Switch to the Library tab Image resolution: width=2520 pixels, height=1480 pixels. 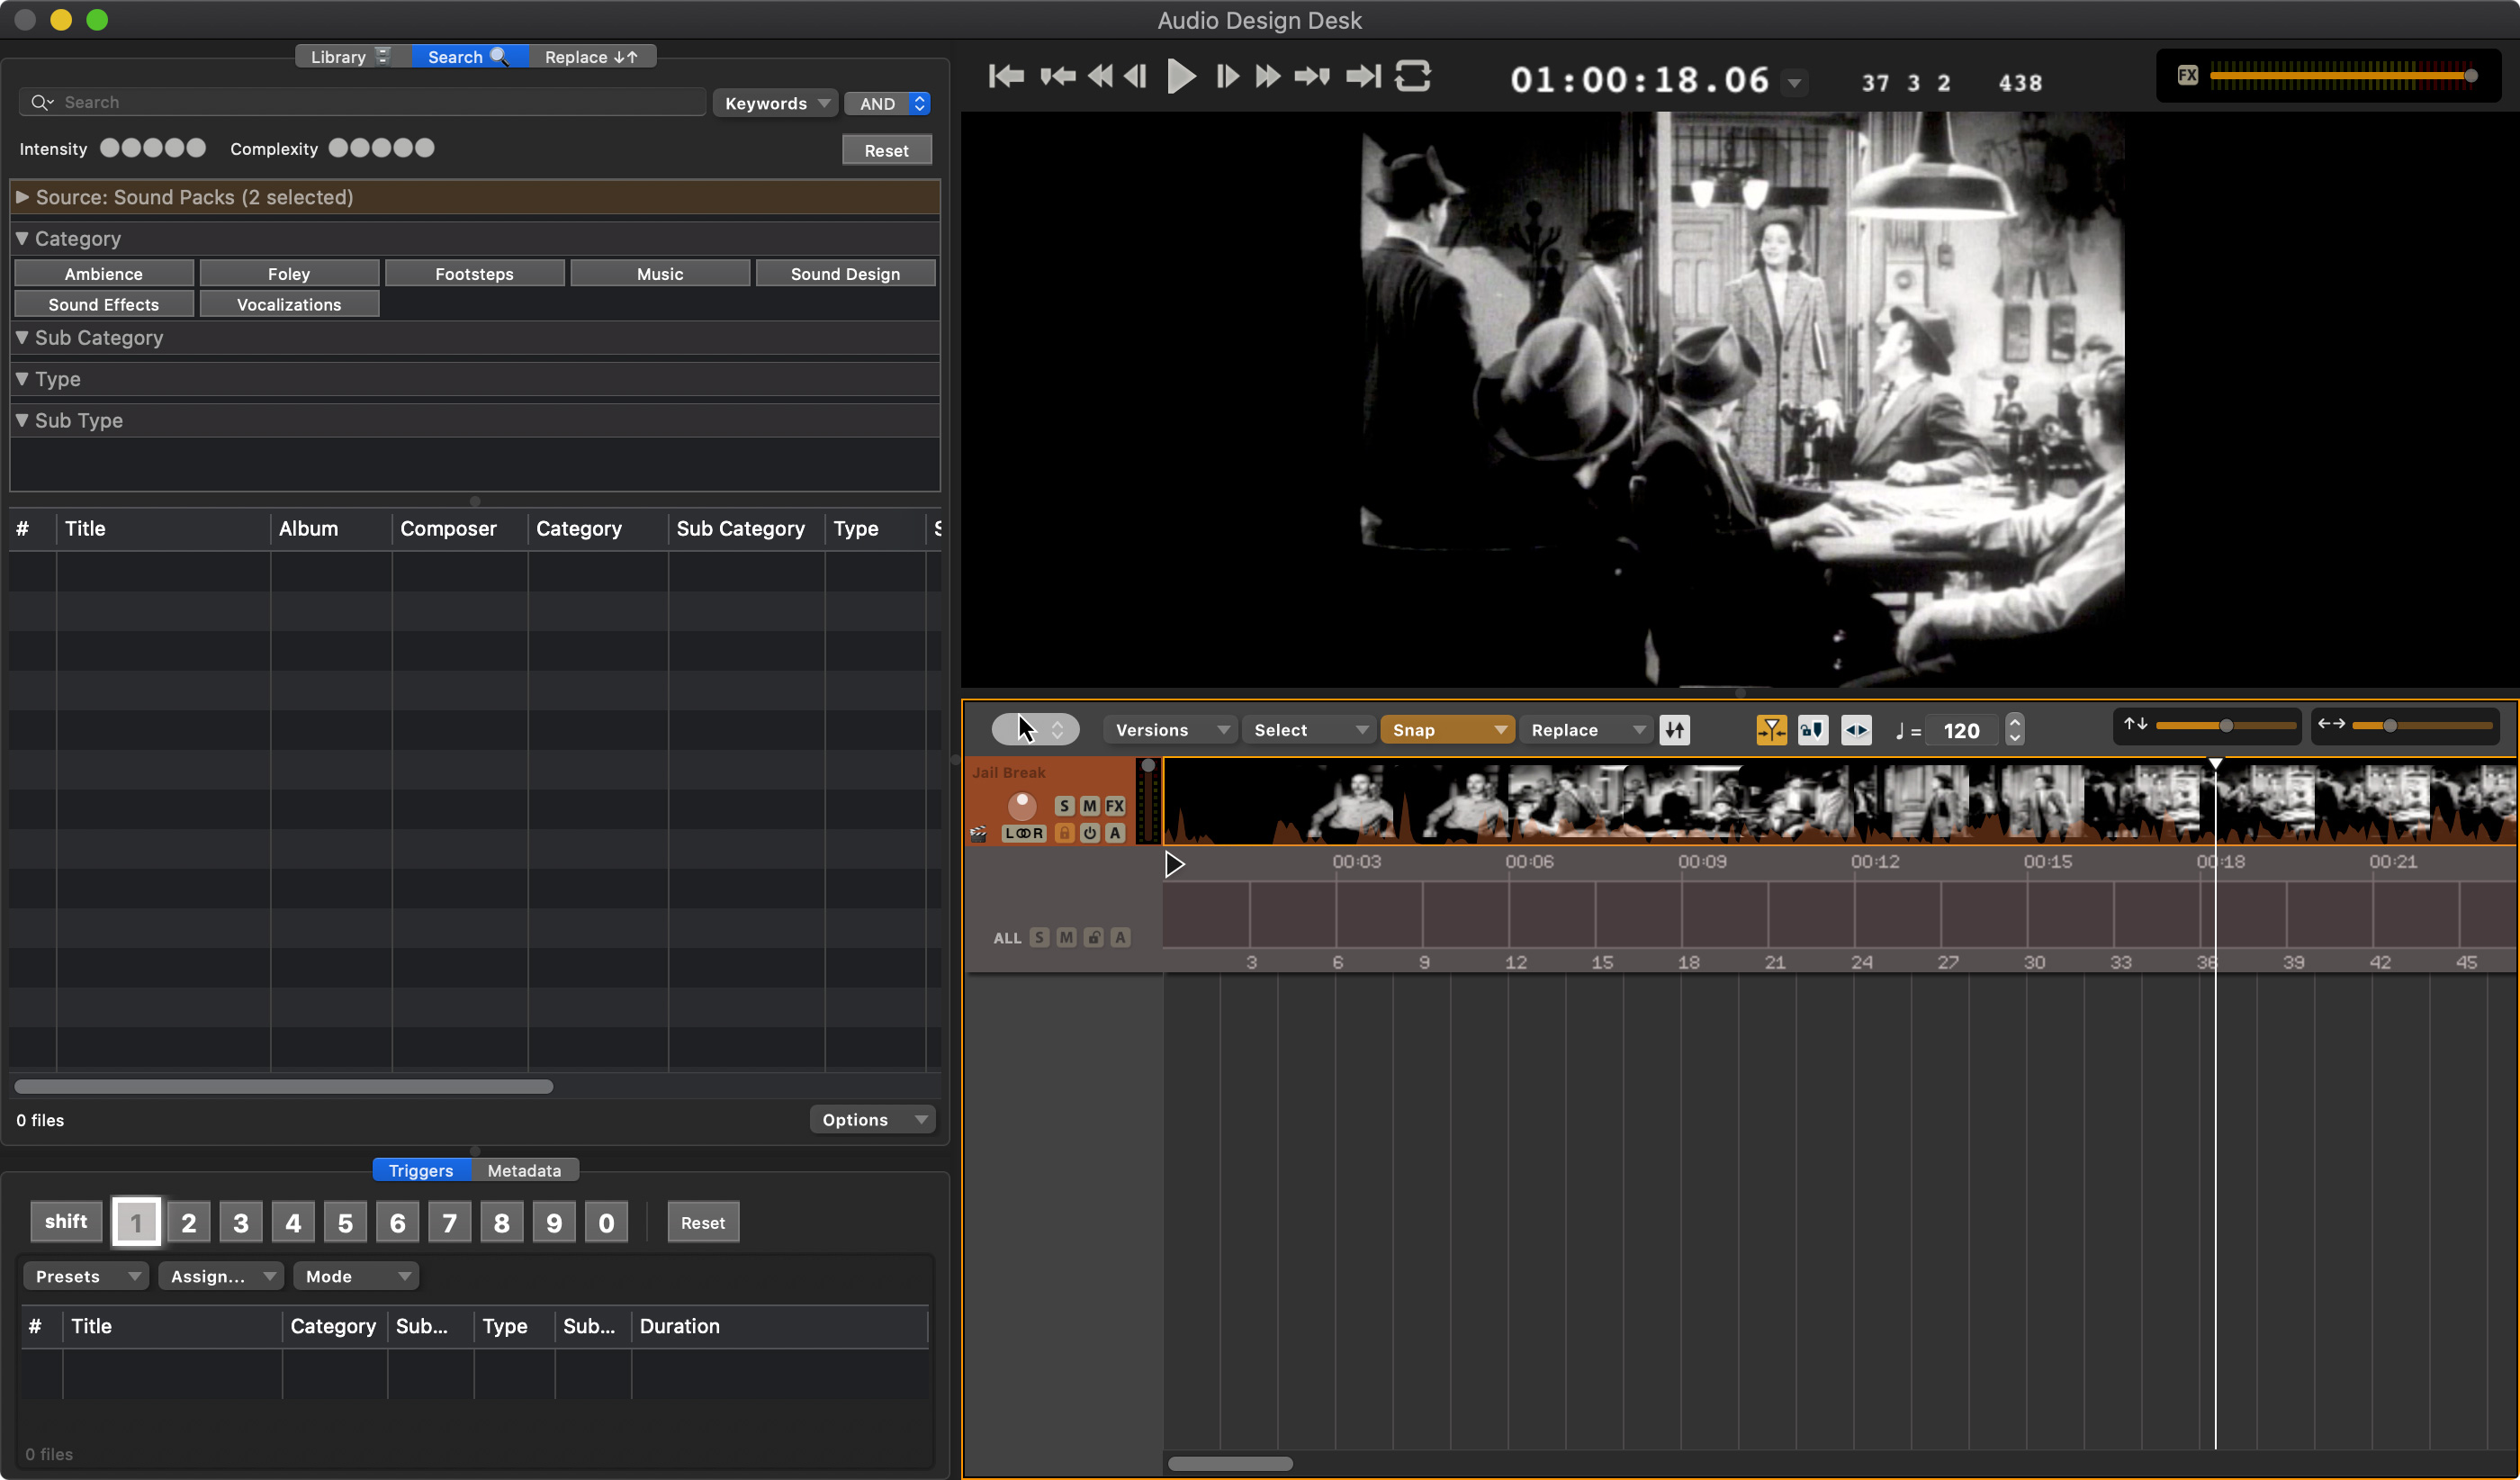352,57
